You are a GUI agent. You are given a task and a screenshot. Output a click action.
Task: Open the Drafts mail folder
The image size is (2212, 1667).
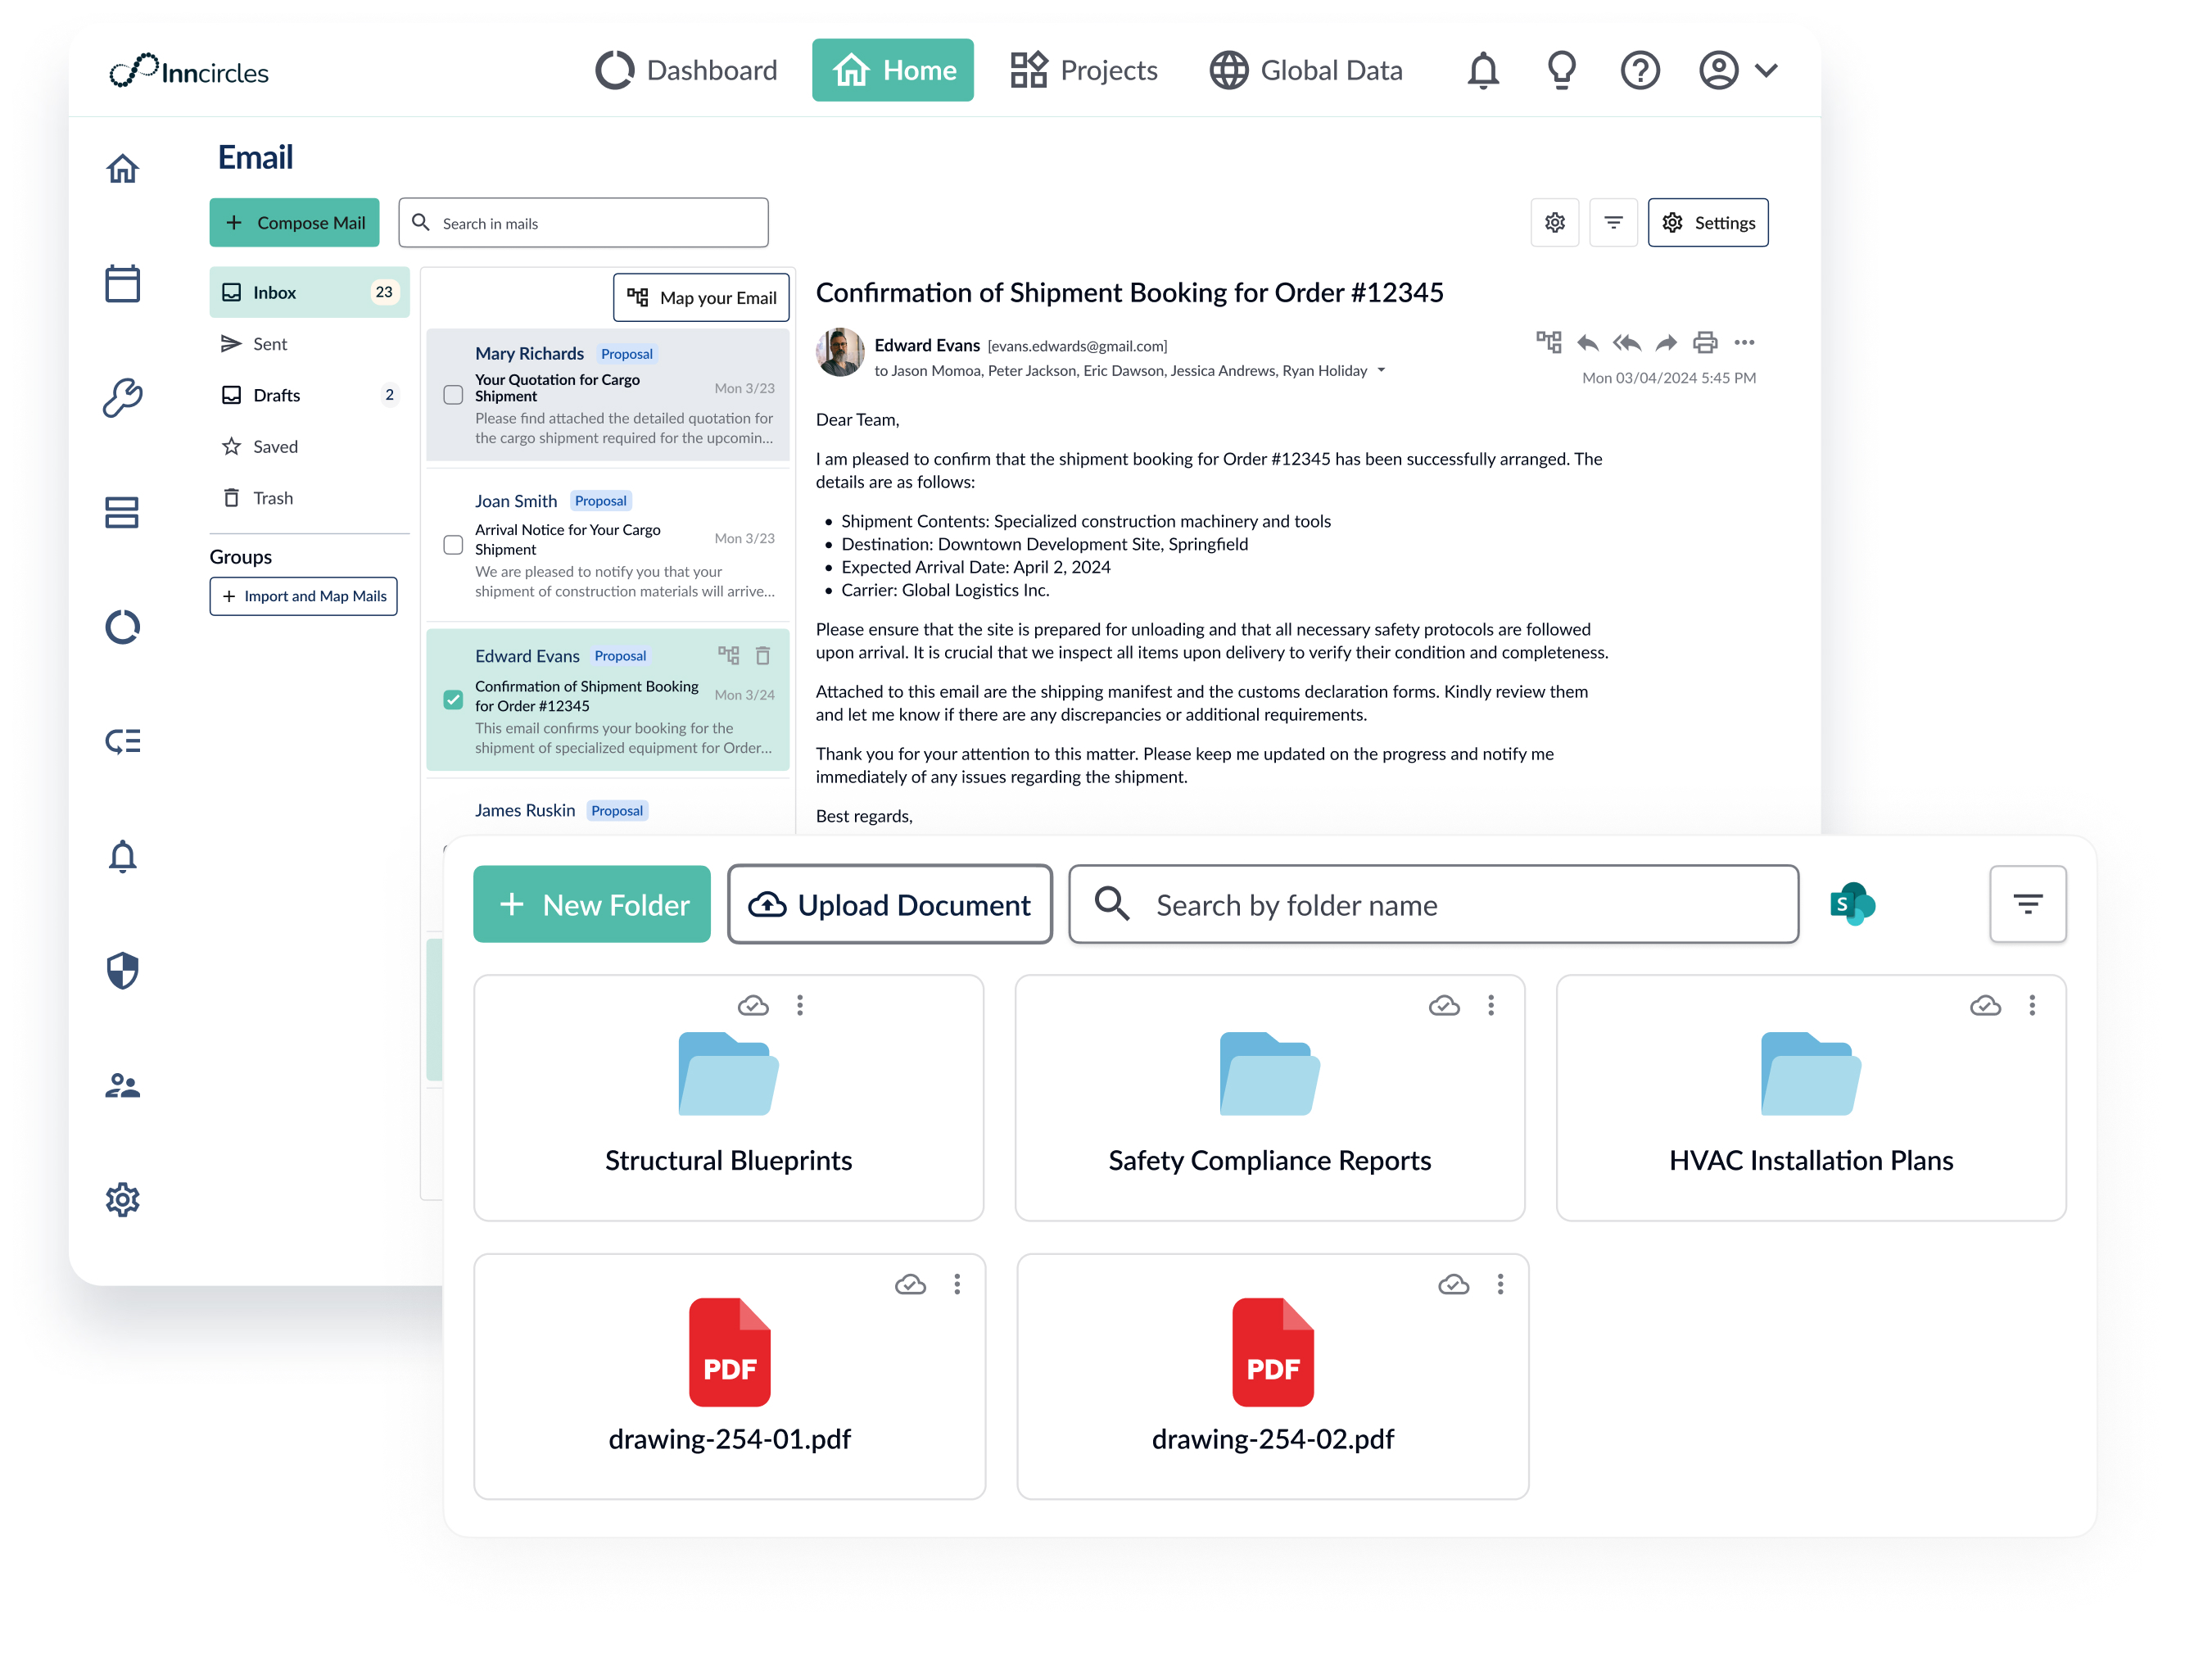[x=277, y=395]
